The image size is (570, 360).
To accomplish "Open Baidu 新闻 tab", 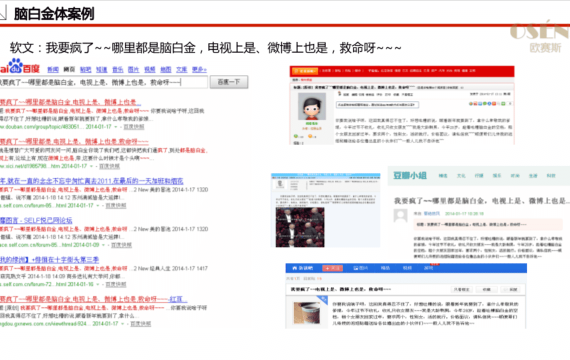I will click(x=53, y=69).
